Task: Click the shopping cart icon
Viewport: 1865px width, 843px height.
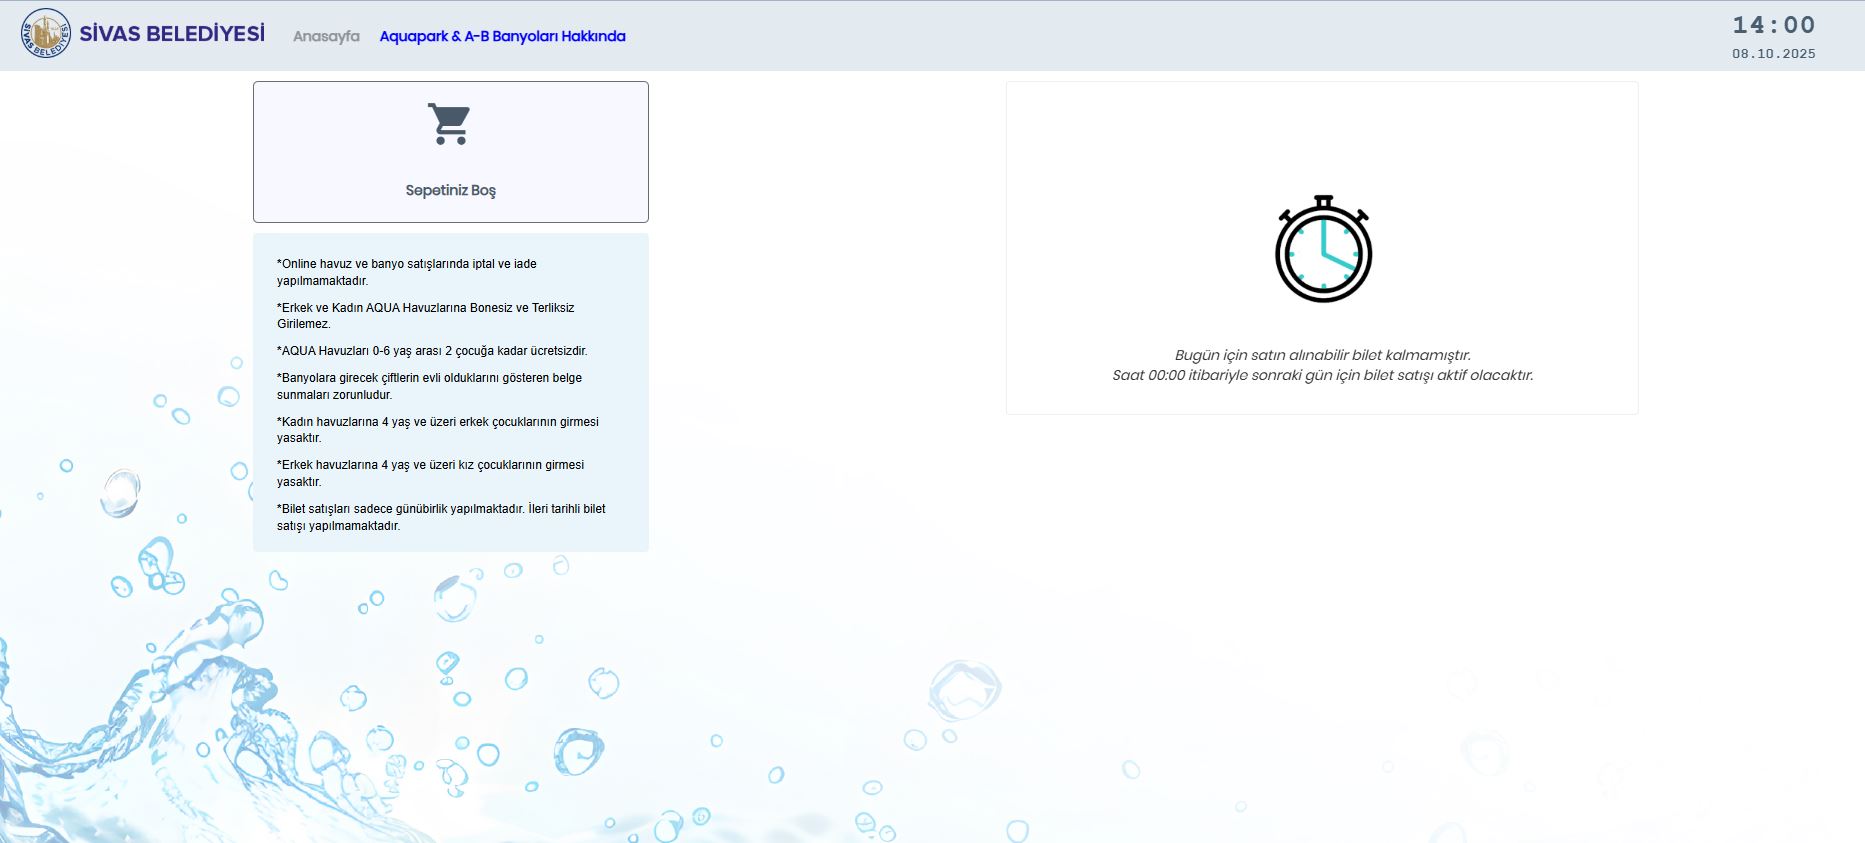Action: pyautogui.click(x=449, y=124)
